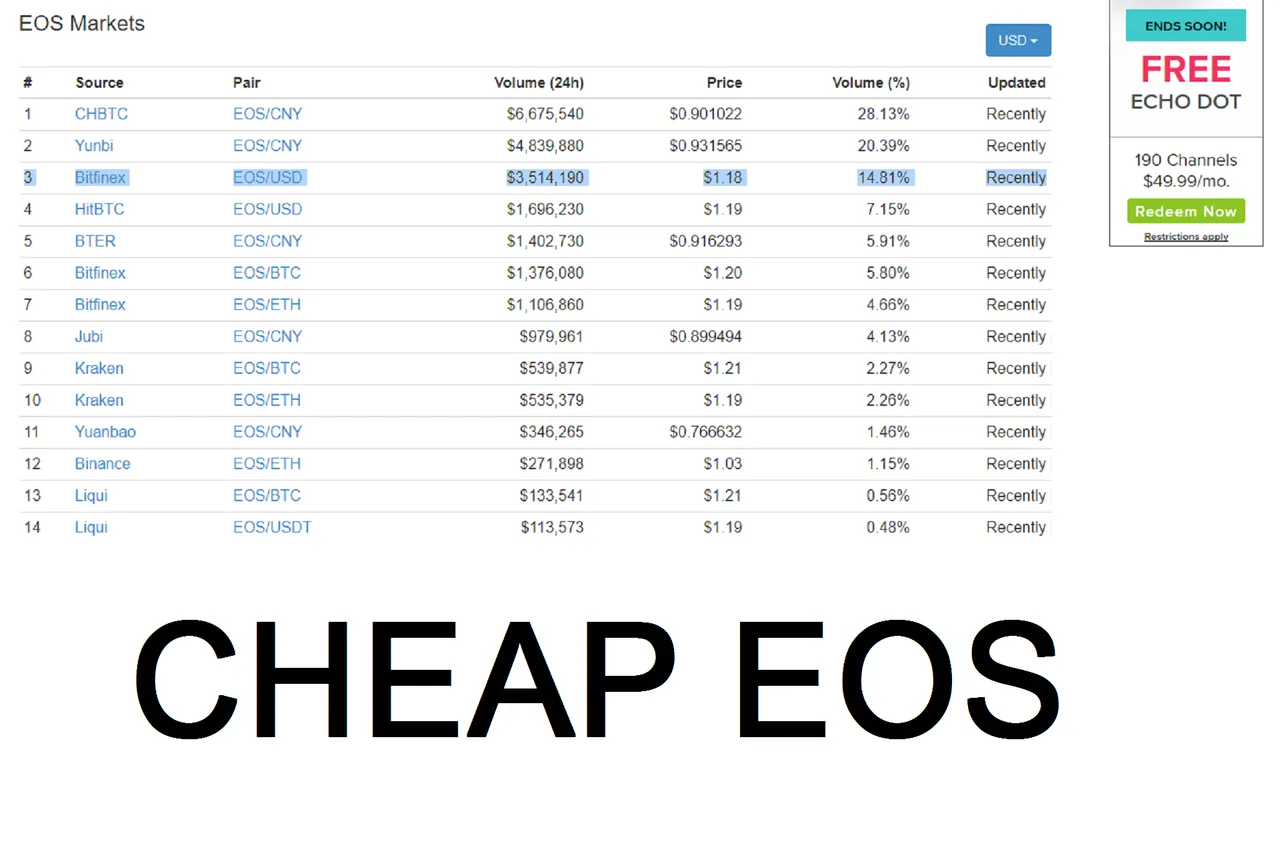Sort by the Updated column header
1280x853 pixels.
[x=1017, y=83]
